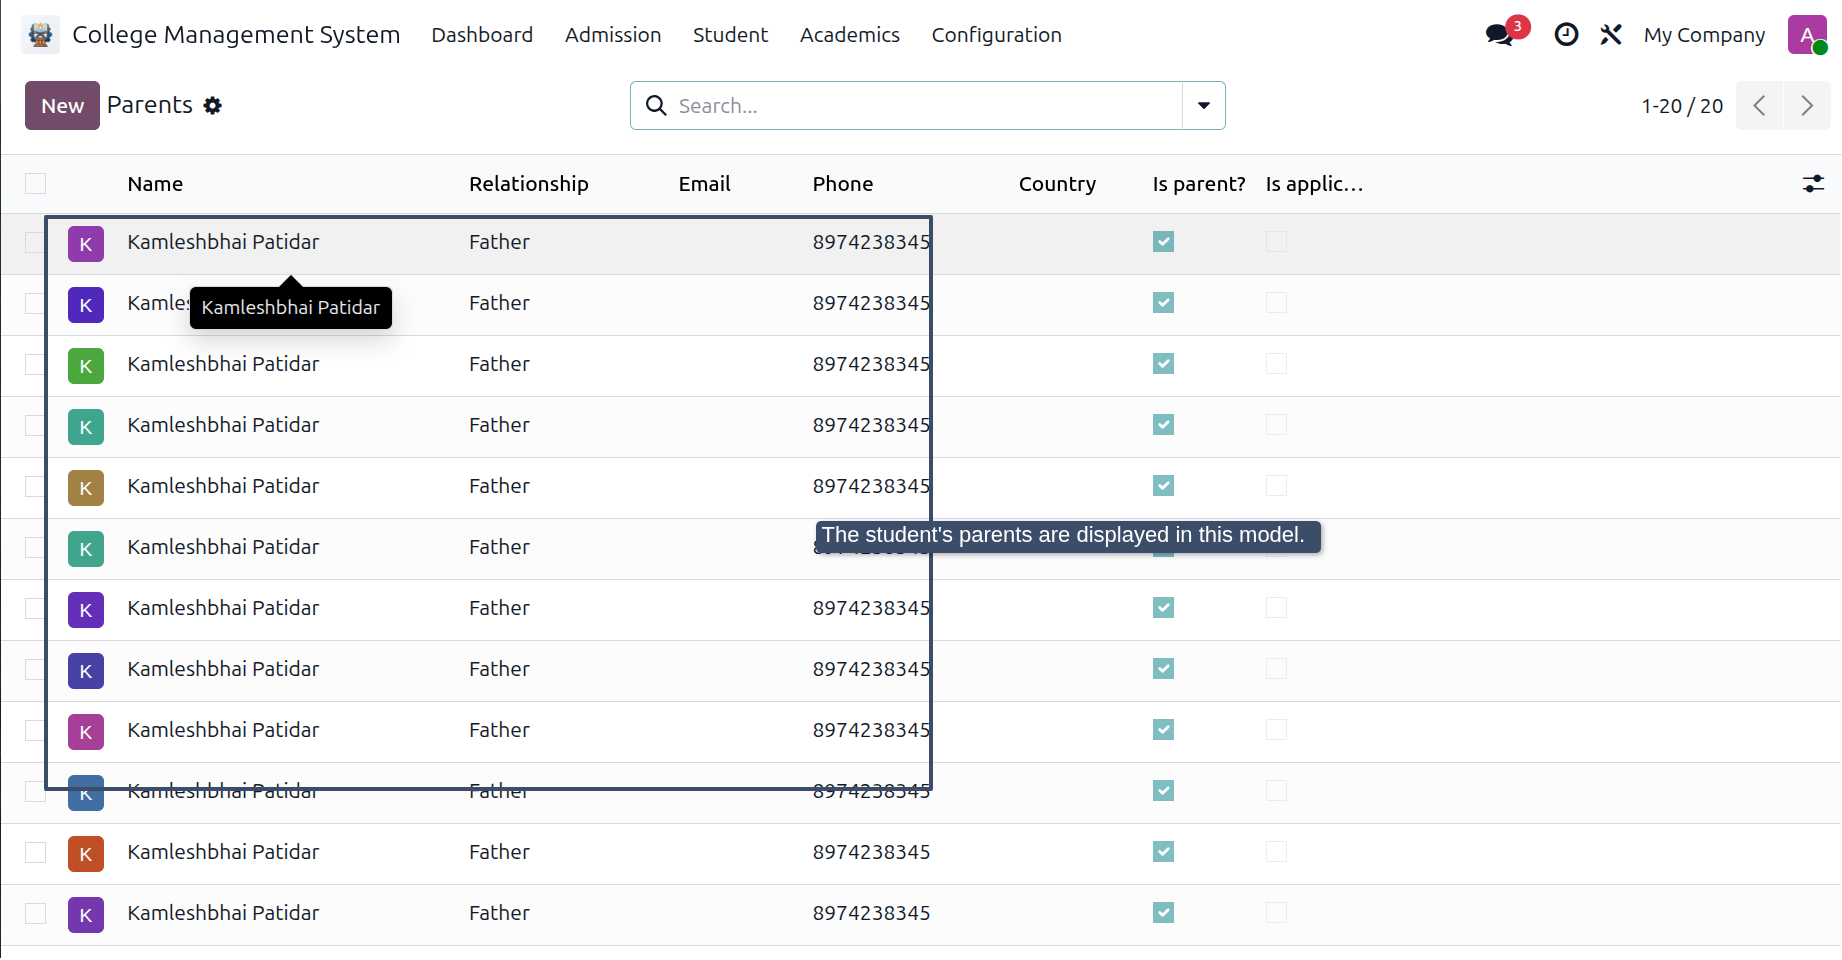
Task: Open the Configuration menu
Action: 997,35
